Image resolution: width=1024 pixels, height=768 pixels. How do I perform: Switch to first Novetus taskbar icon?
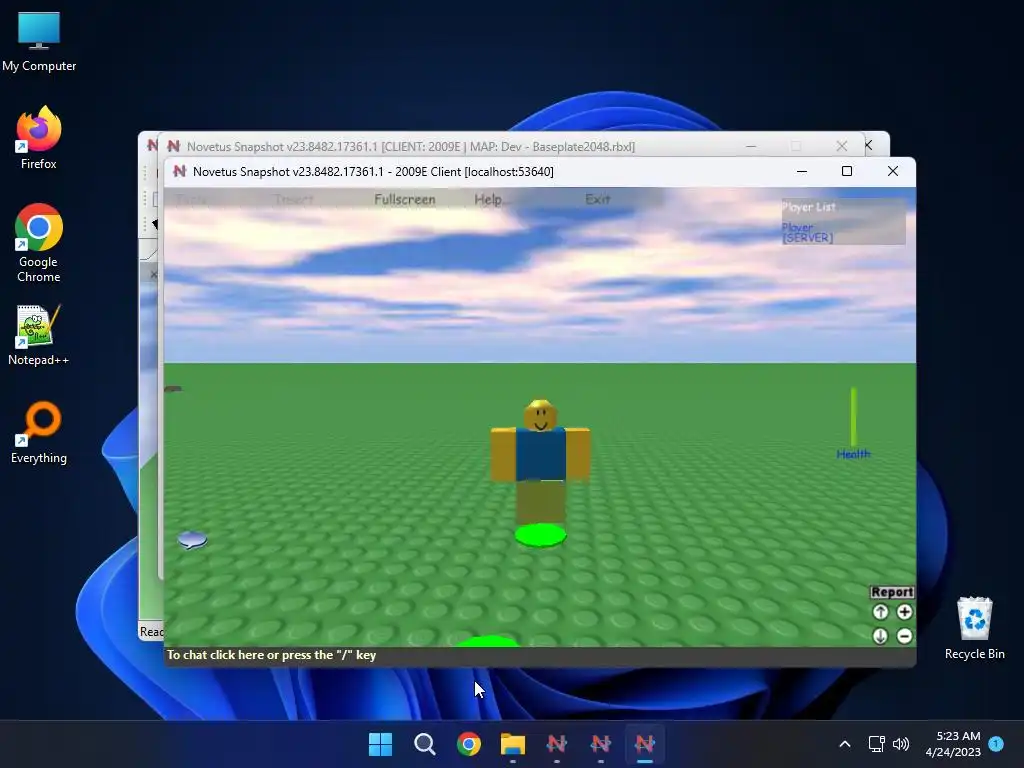click(x=556, y=744)
